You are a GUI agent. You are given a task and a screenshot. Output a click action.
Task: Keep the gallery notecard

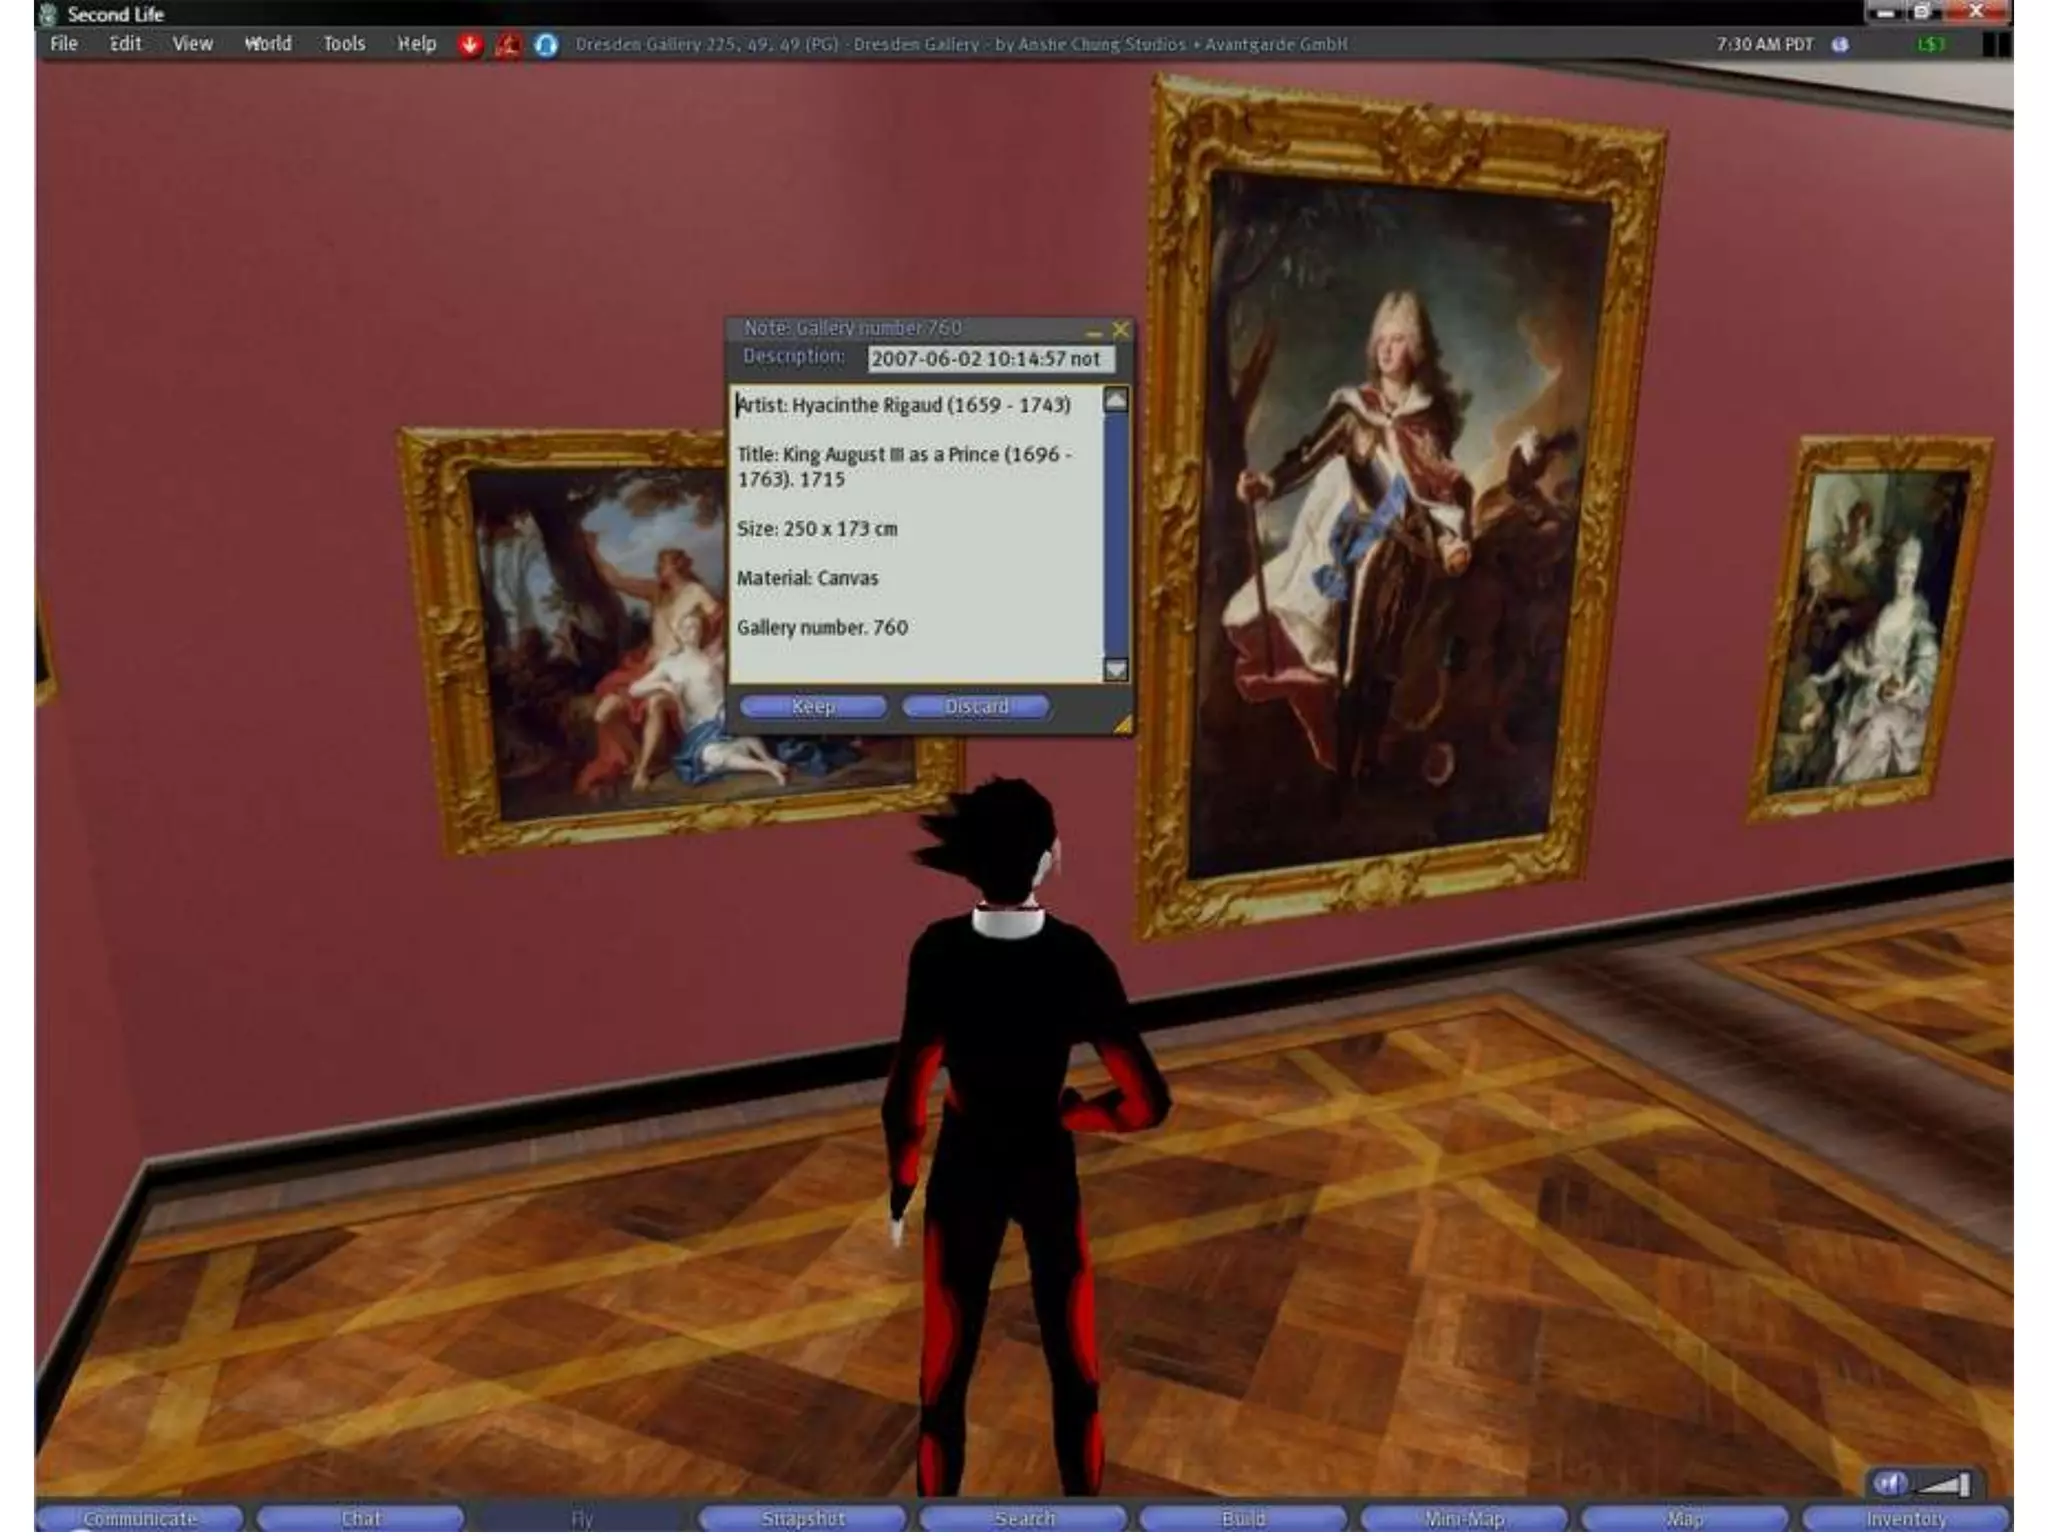point(812,707)
